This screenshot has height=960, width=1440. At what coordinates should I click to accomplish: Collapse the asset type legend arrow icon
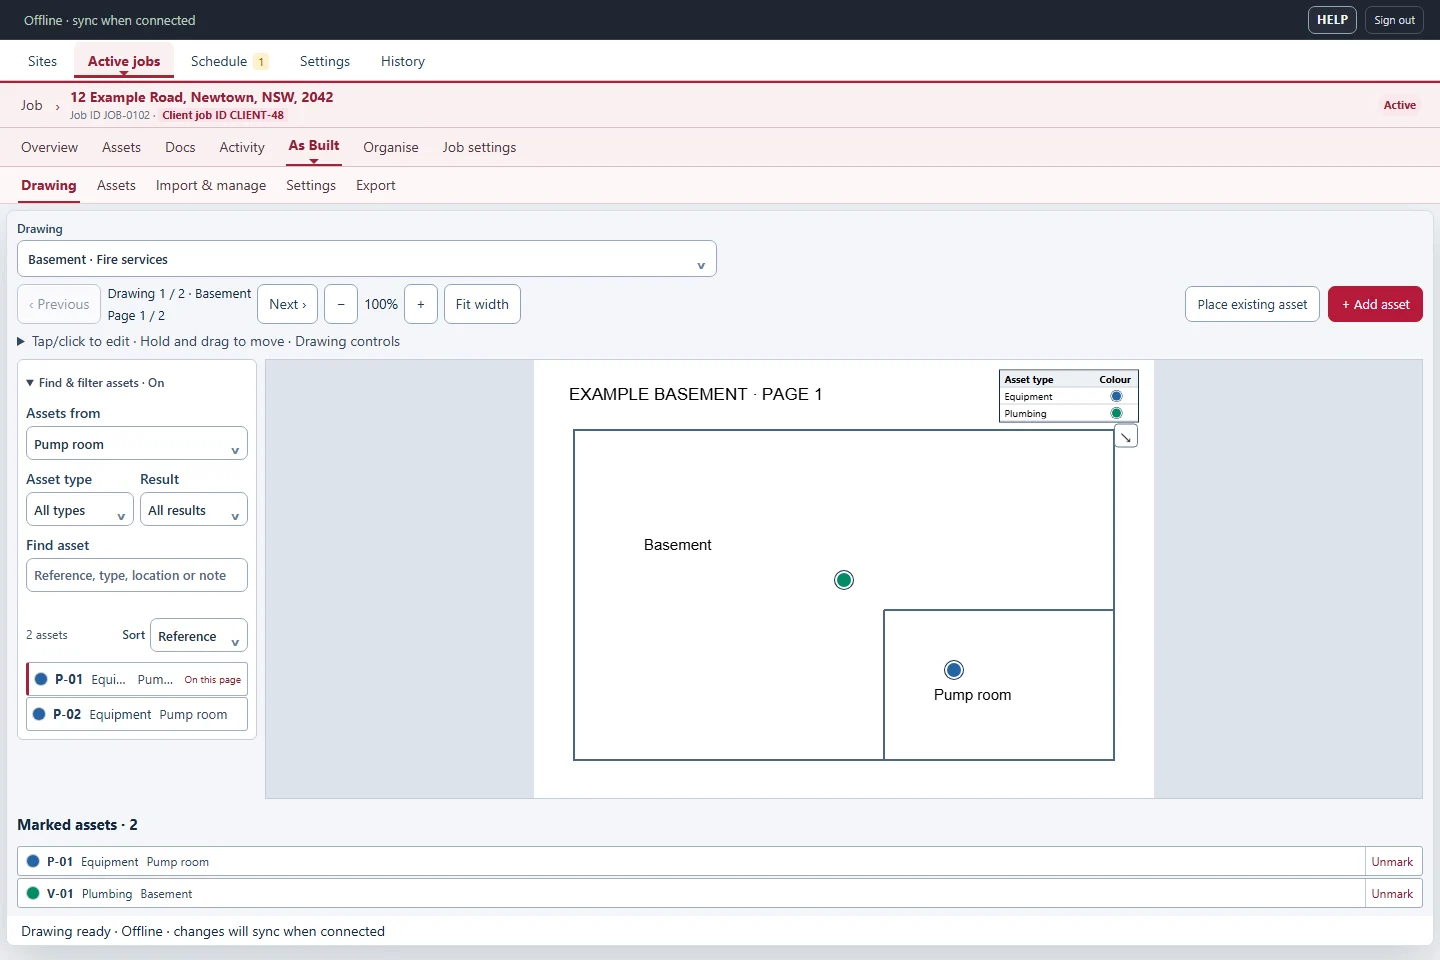(1126, 437)
